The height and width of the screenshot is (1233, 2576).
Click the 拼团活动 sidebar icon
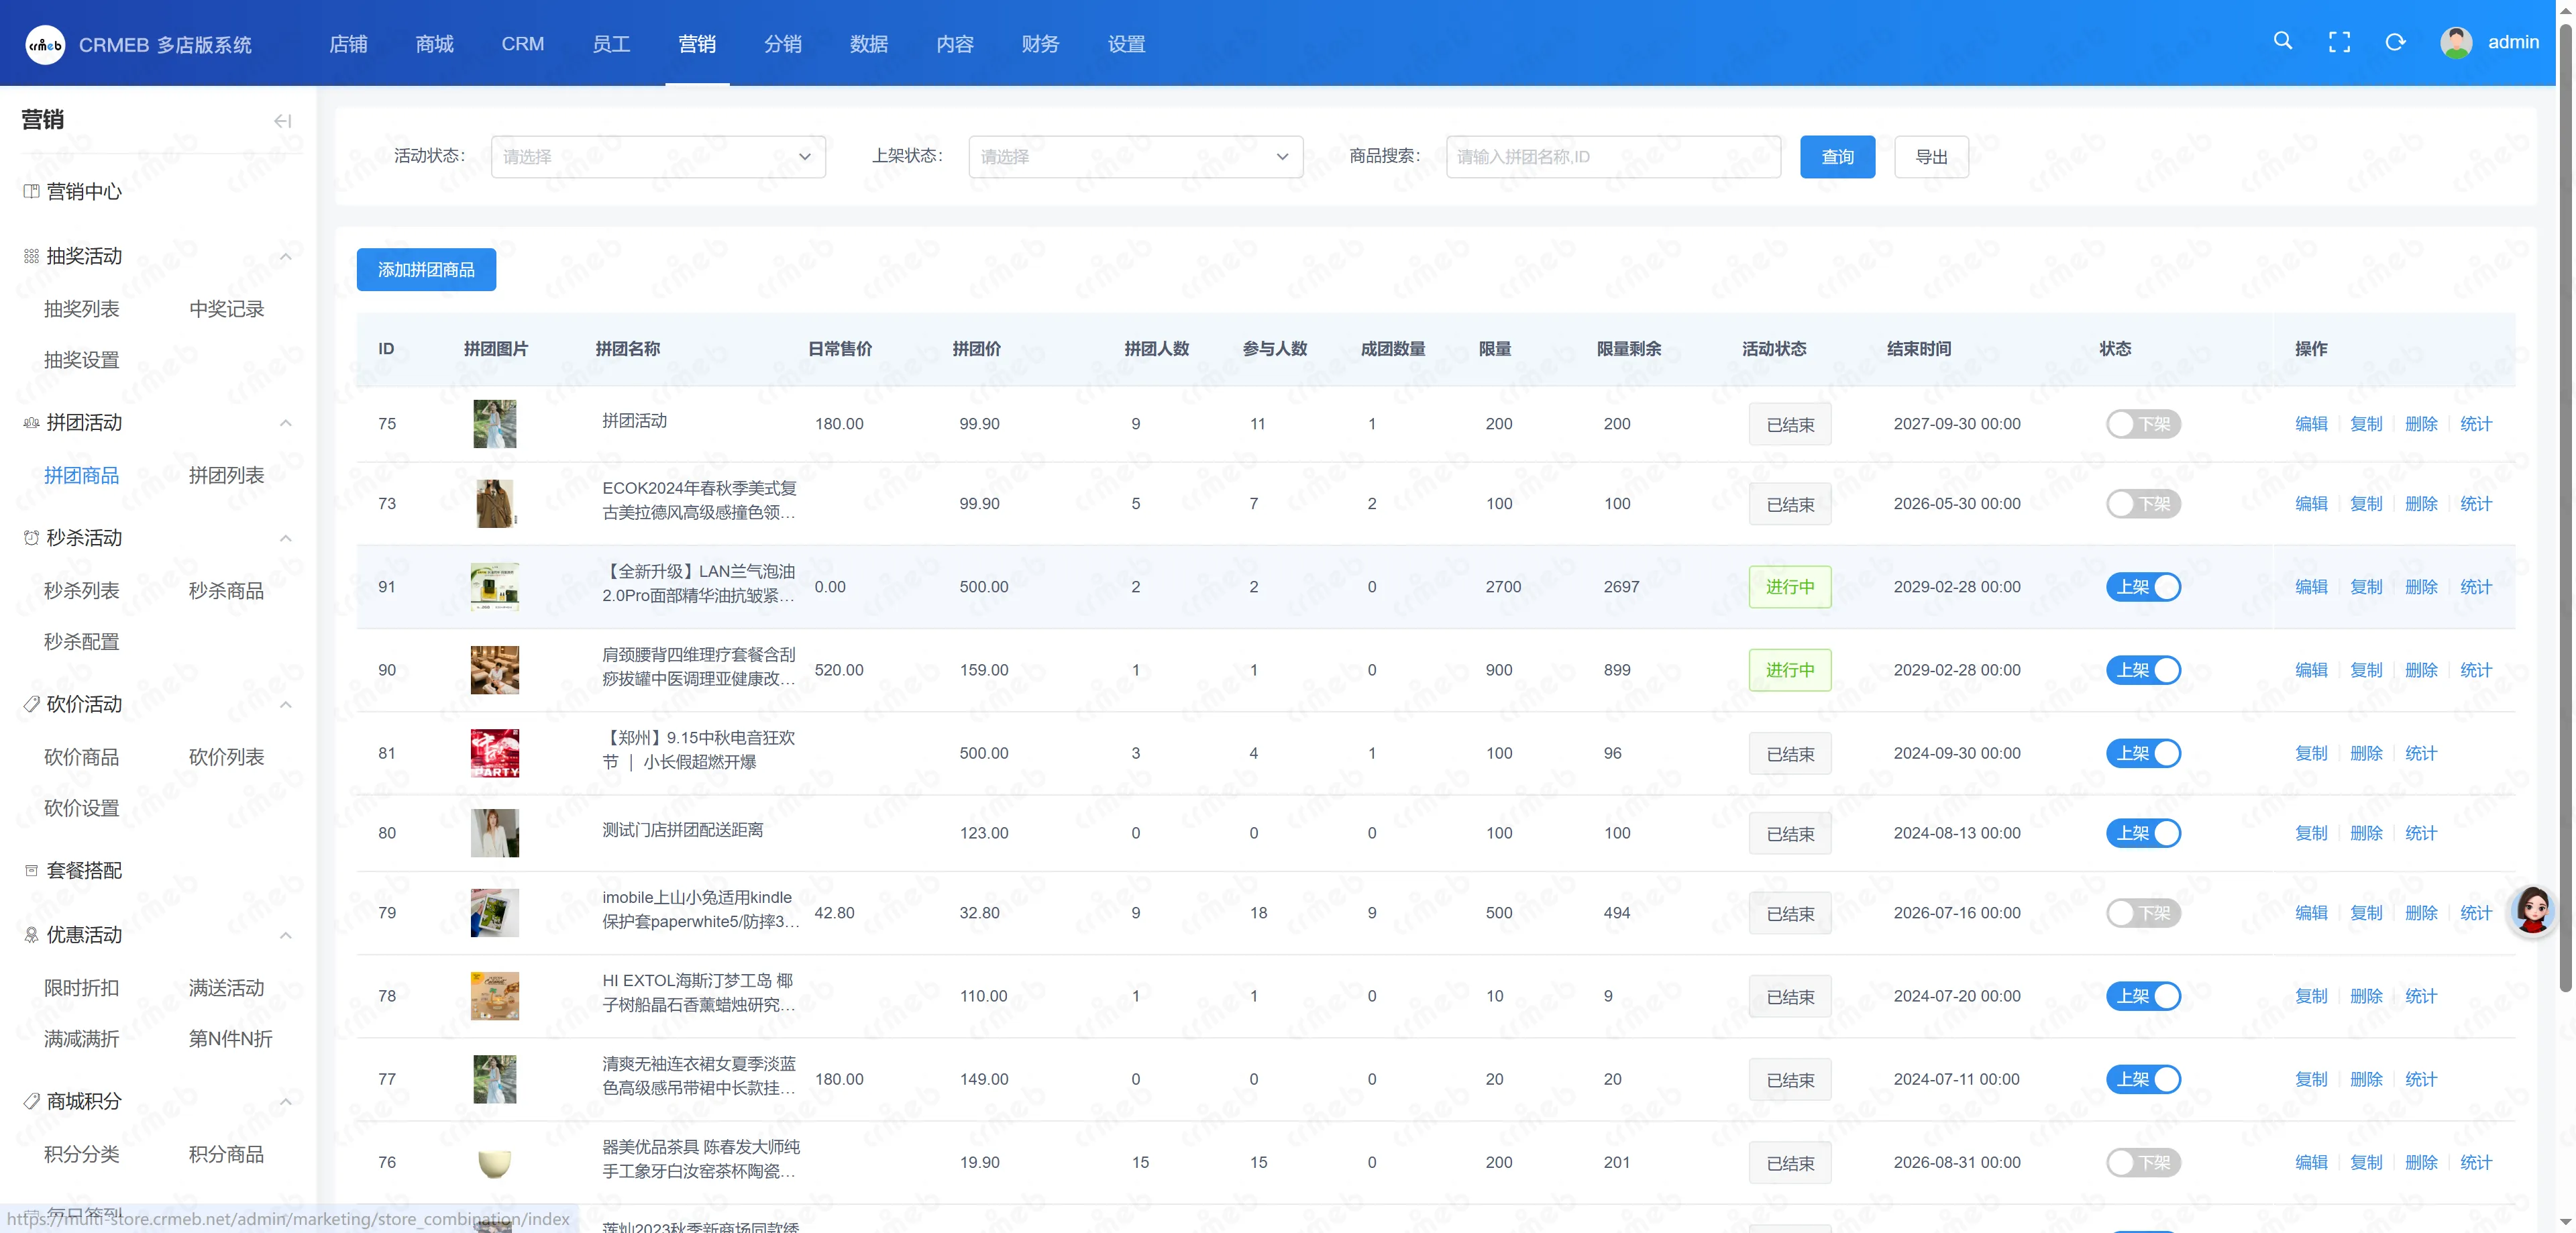coord(31,423)
